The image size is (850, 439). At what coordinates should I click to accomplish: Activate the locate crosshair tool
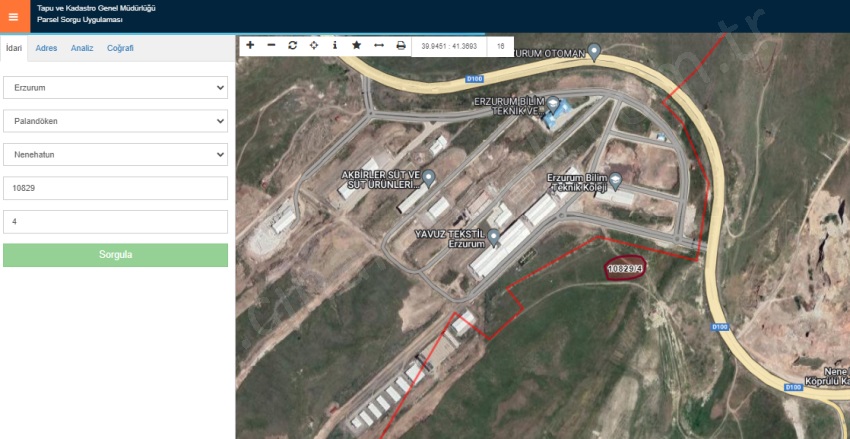coord(314,46)
